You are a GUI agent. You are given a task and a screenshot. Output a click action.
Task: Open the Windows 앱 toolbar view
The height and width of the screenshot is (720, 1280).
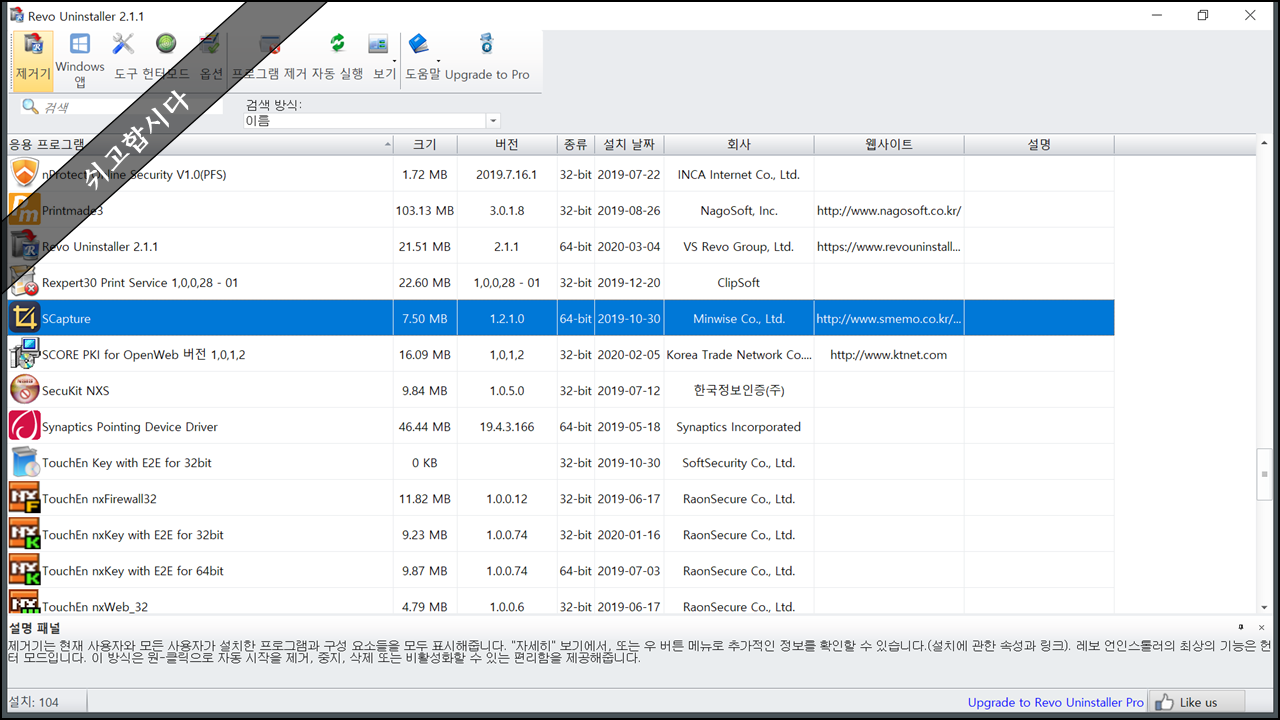(80, 60)
